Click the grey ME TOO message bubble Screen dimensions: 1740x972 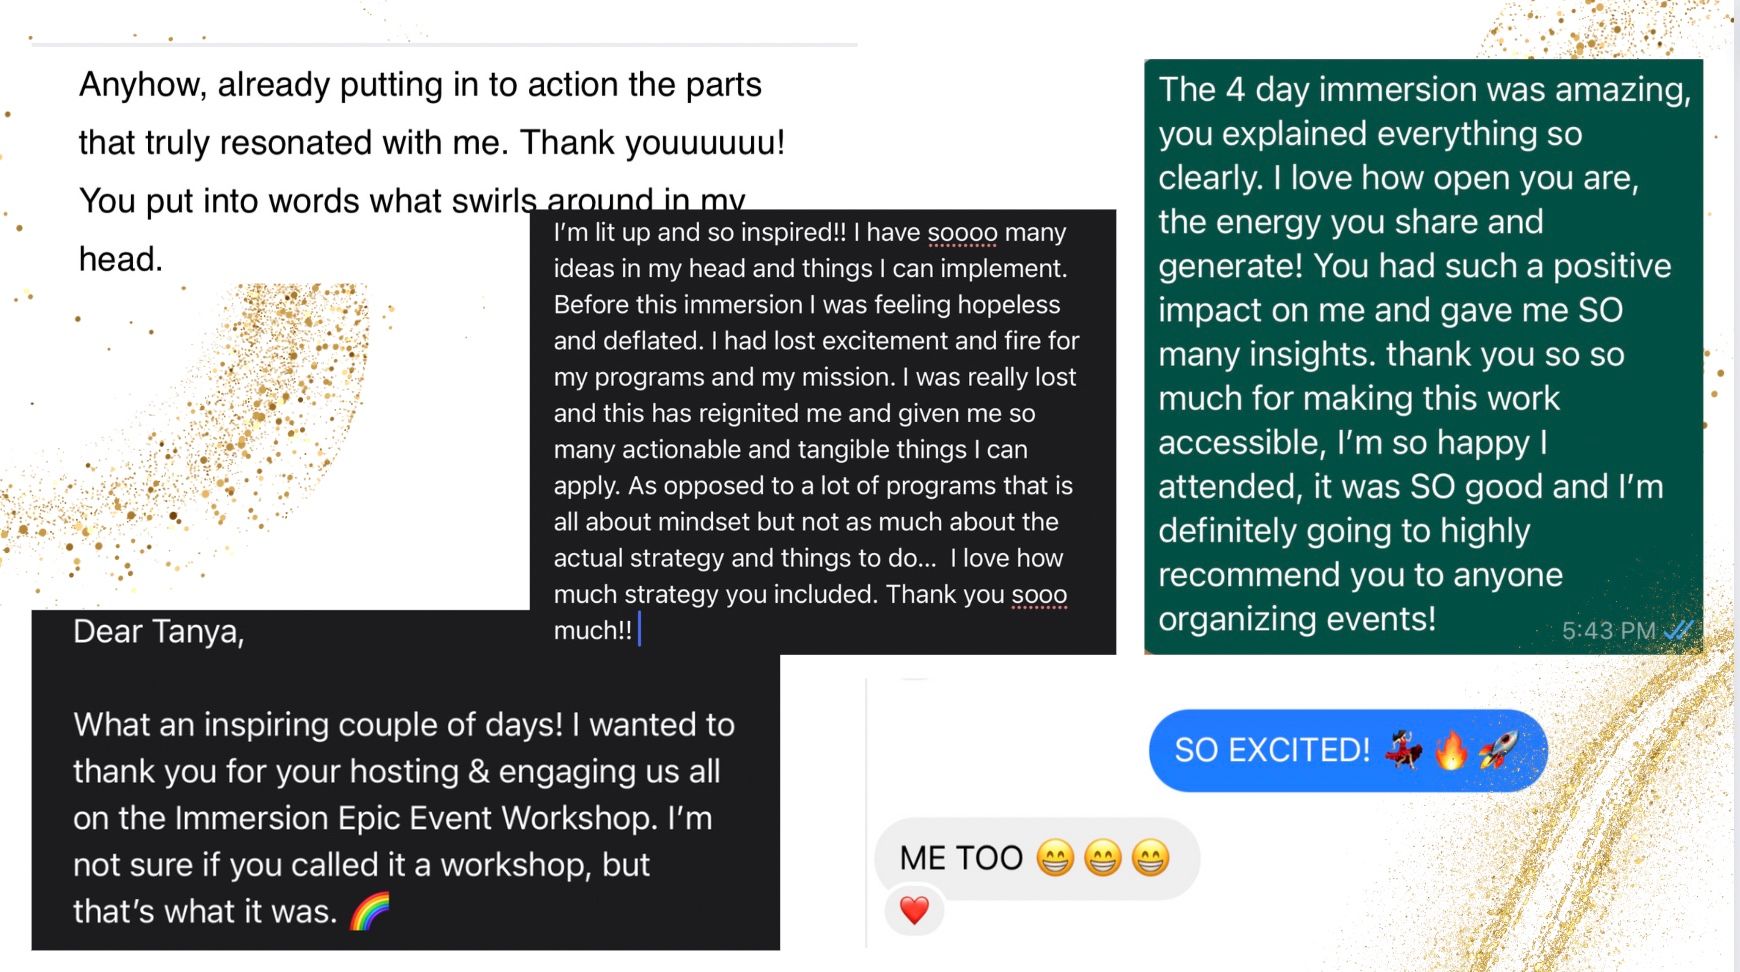1037,858
